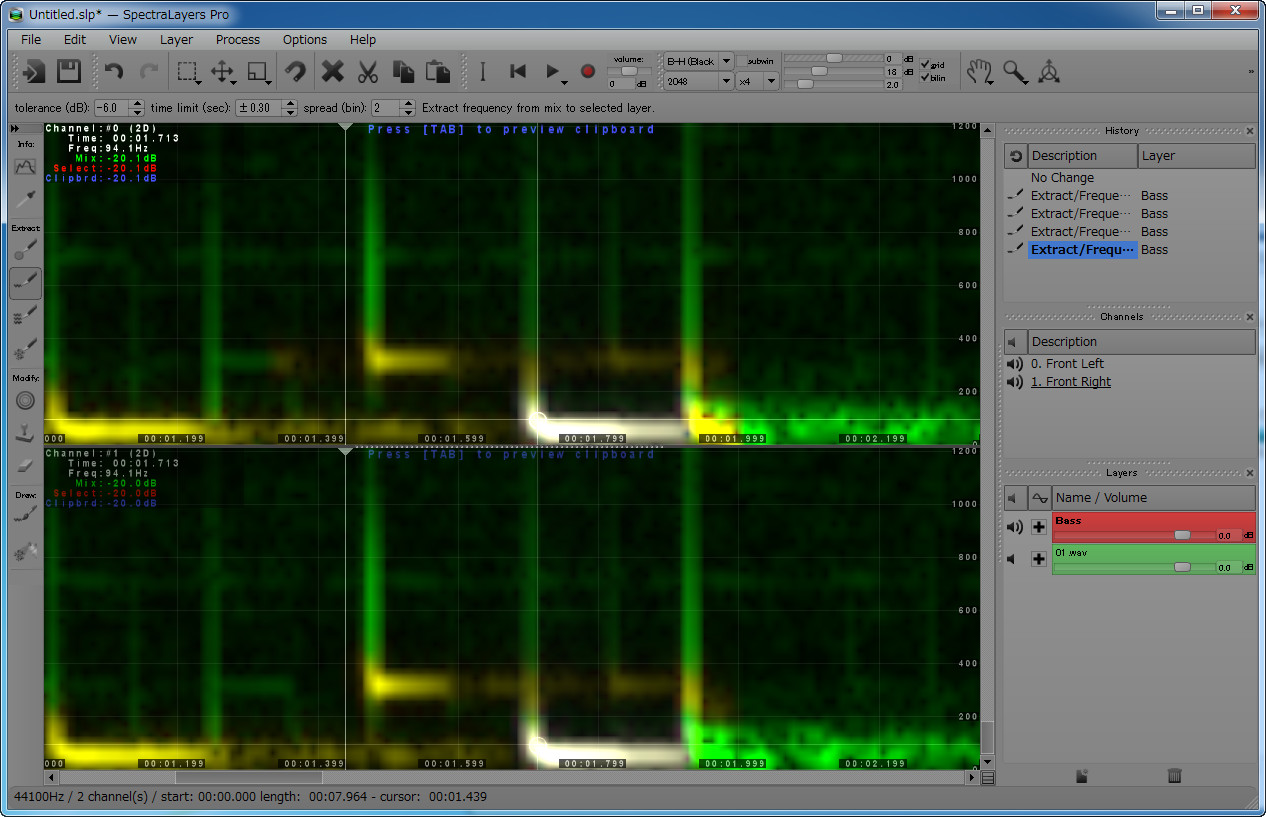Rewind to start with the skip-back button
Viewport: 1266px width, 817px height.
click(518, 71)
